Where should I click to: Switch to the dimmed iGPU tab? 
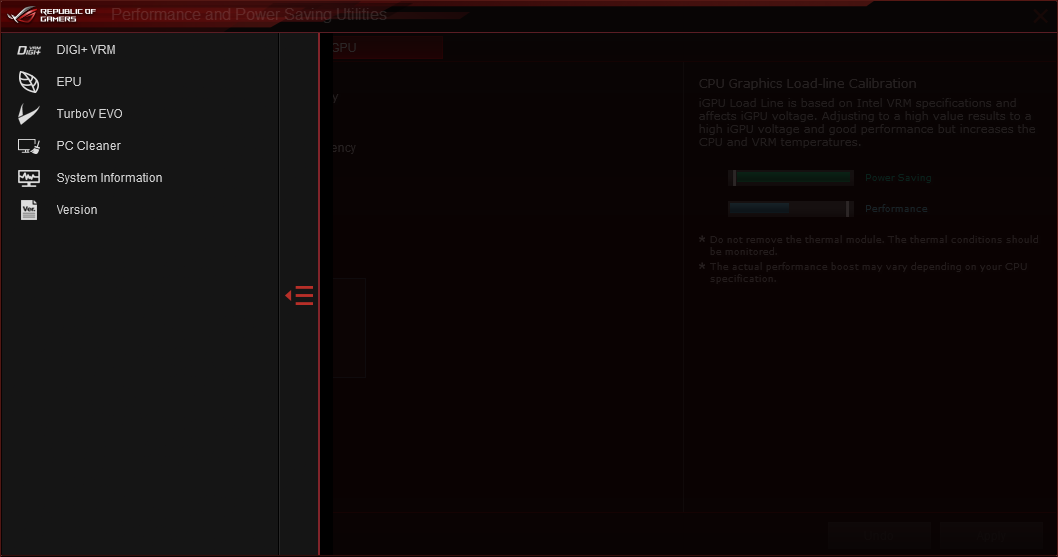[x=387, y=48]
